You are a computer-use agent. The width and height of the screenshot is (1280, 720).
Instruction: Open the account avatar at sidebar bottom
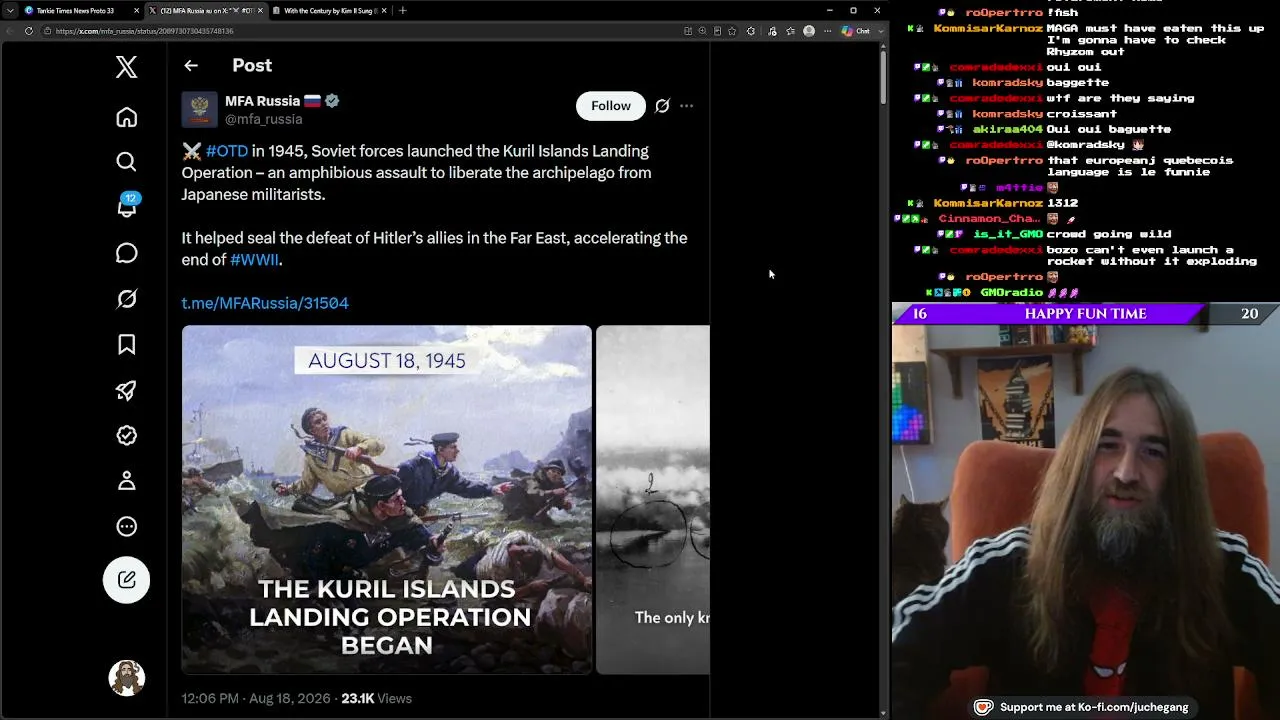click(126, 678)
